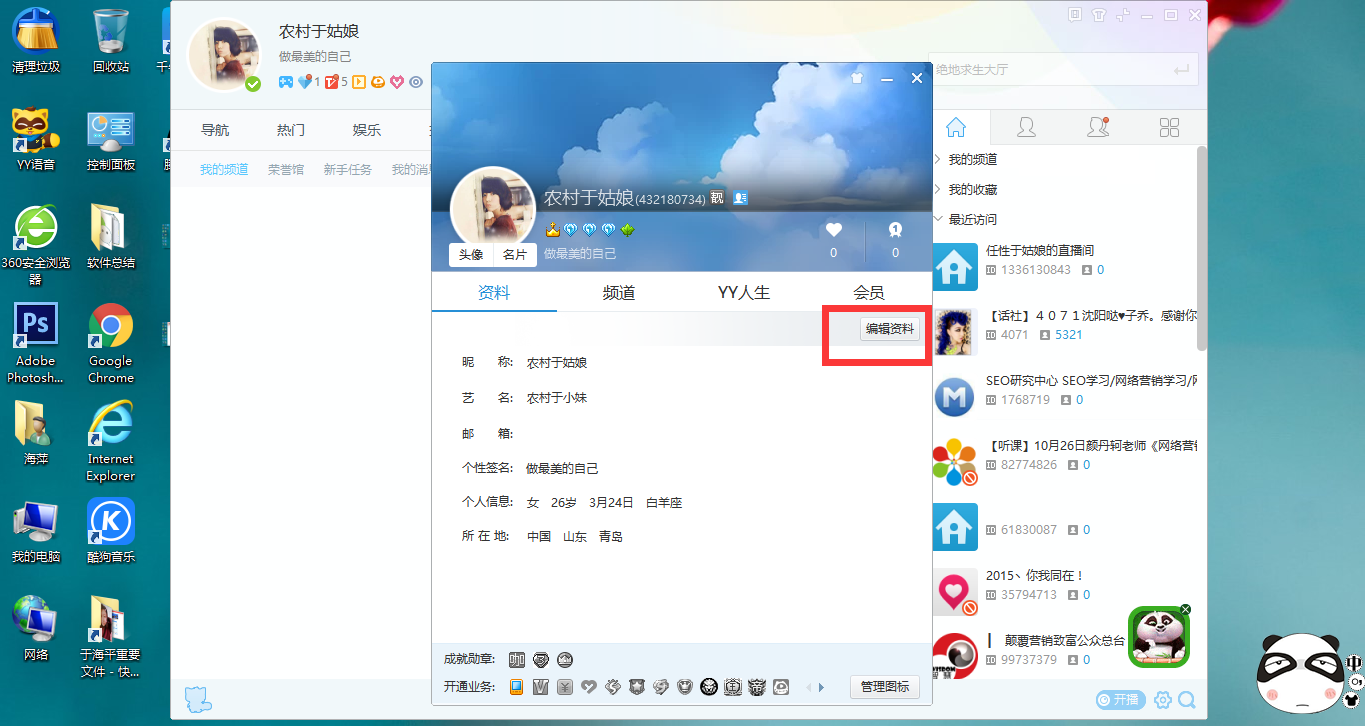
Task: Open the home tab icon in right panel
Action: click(x=956, y=127)
